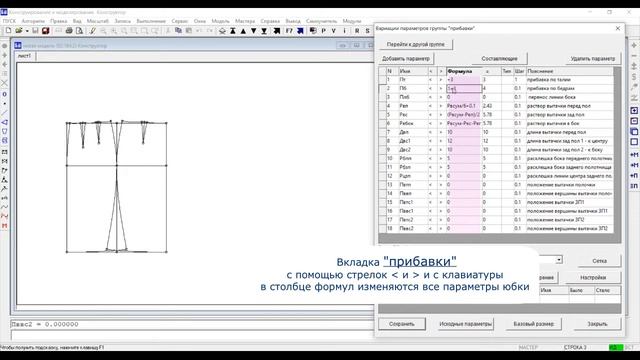The height and width of the screenshot is (360, 640).
Task: Click the V toolbar button
Action: 334,31
